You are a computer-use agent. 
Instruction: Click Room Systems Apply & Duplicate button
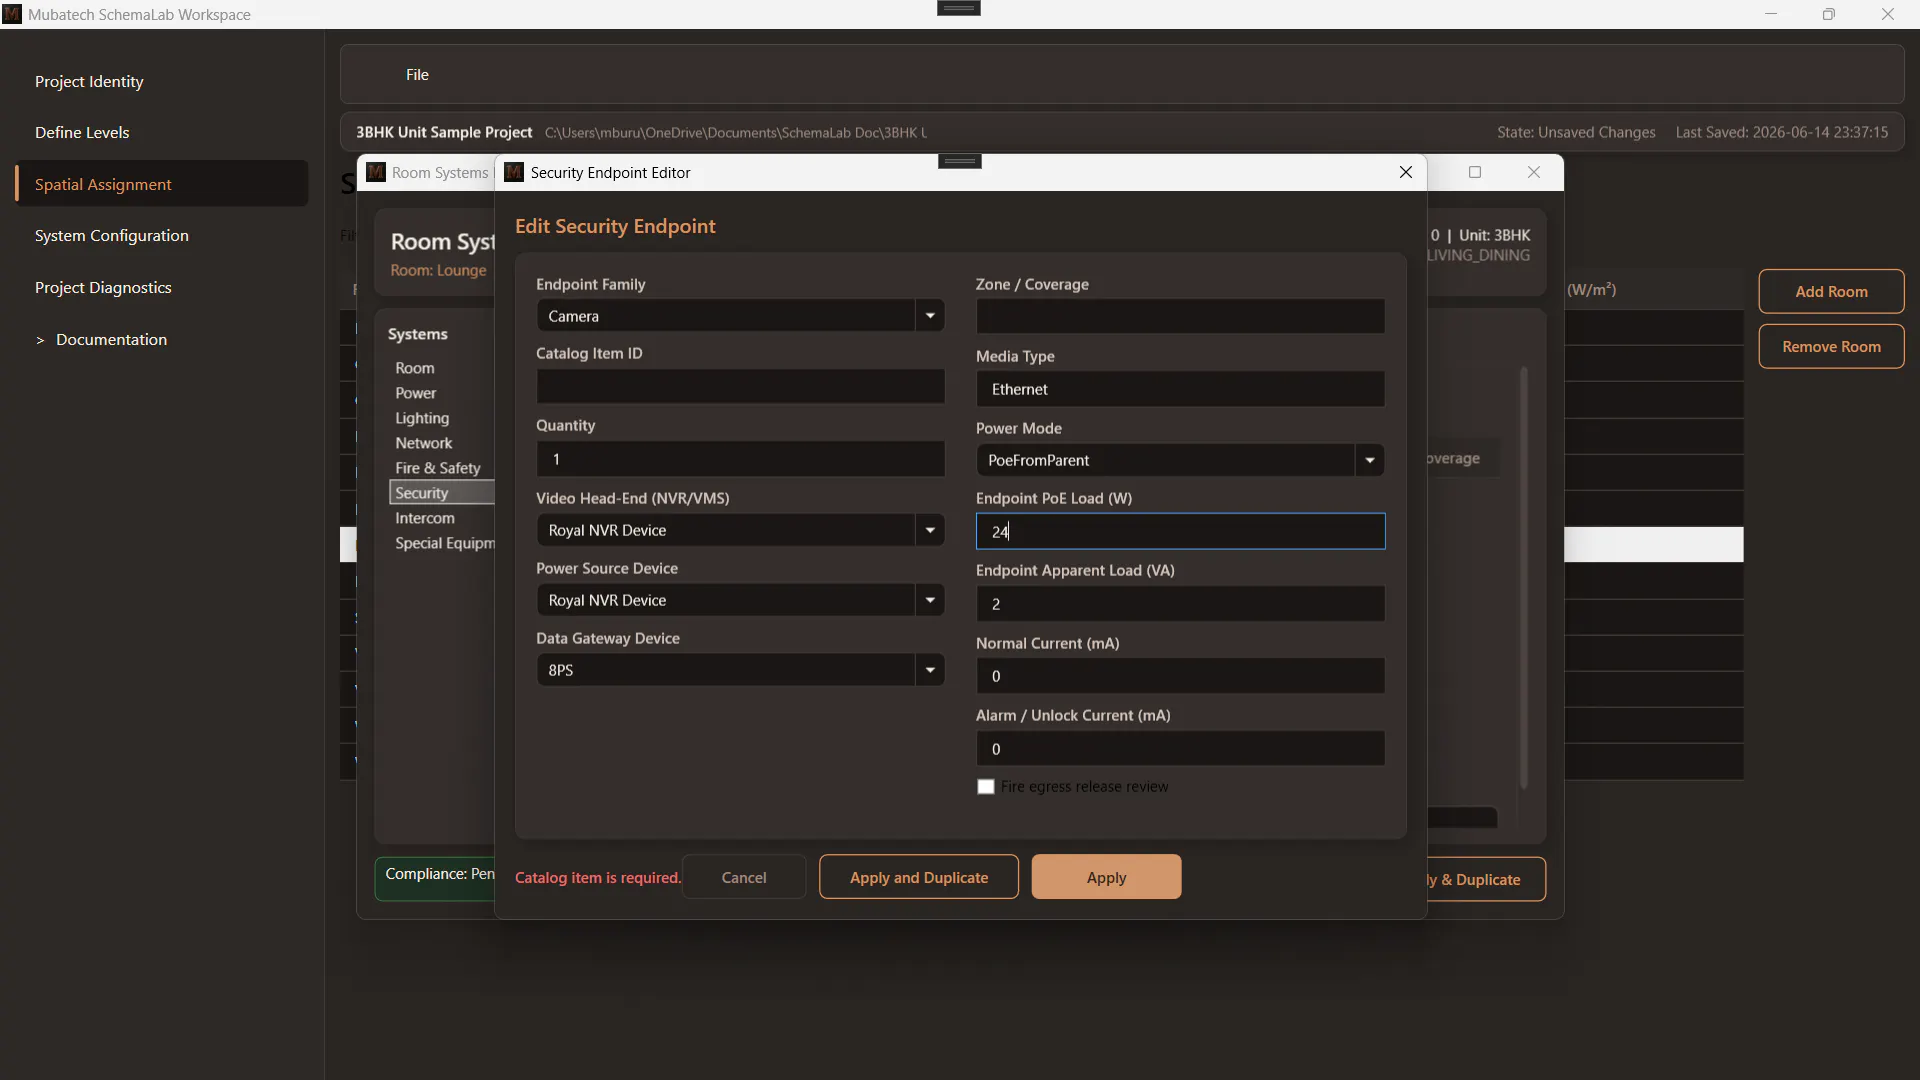click(1485, 879)
